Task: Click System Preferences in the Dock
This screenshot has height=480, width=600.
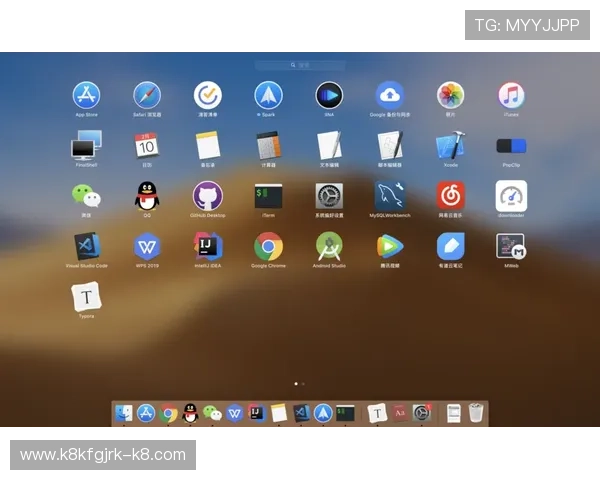Action: point(422,413)
